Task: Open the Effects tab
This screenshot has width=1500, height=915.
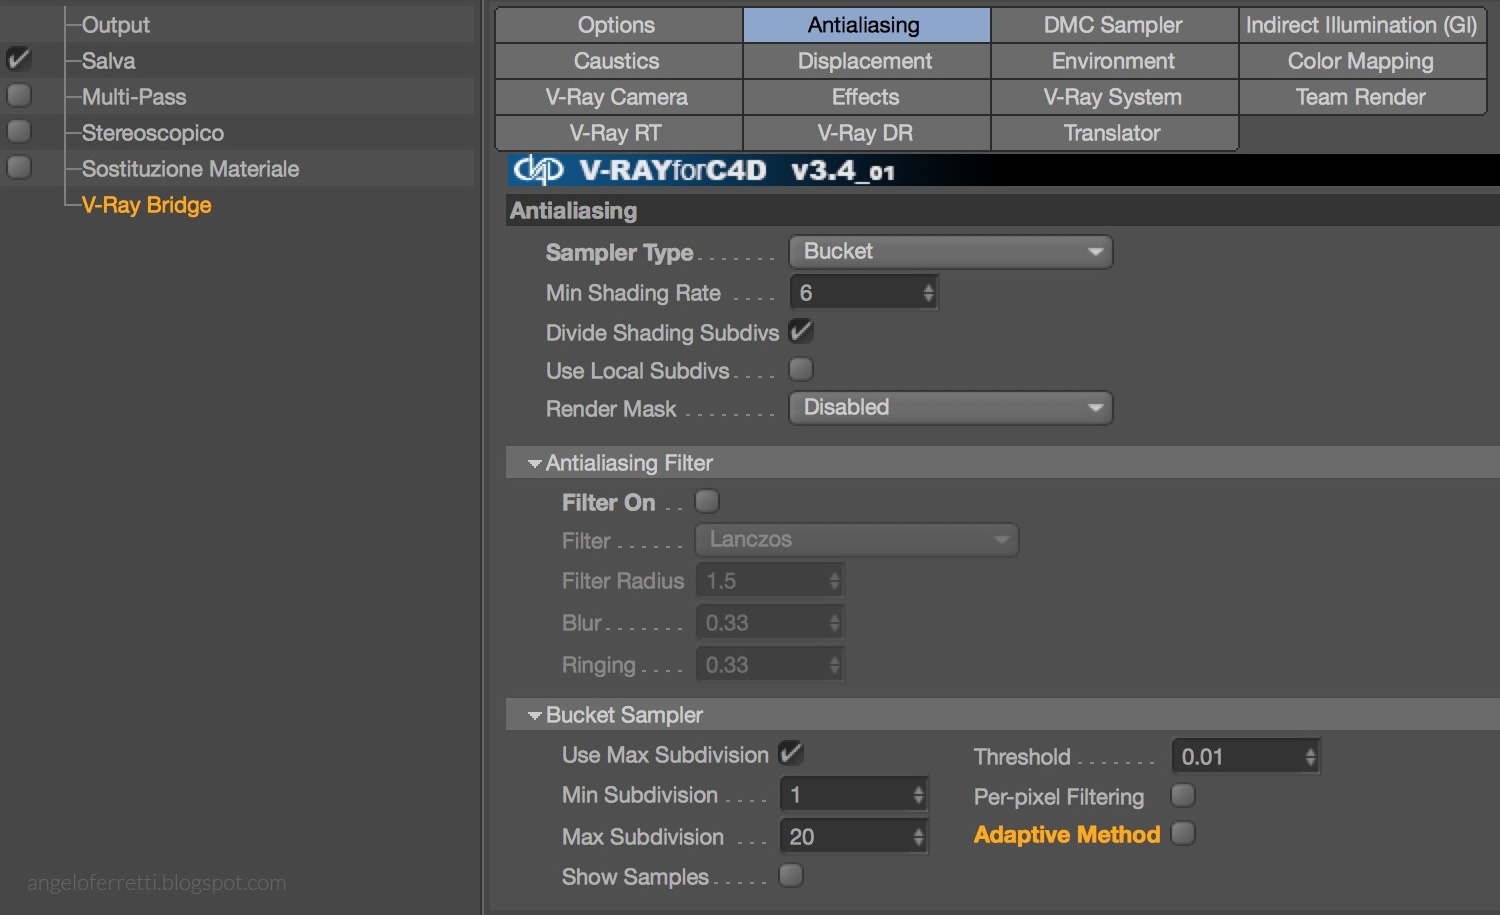Action: 866,97
